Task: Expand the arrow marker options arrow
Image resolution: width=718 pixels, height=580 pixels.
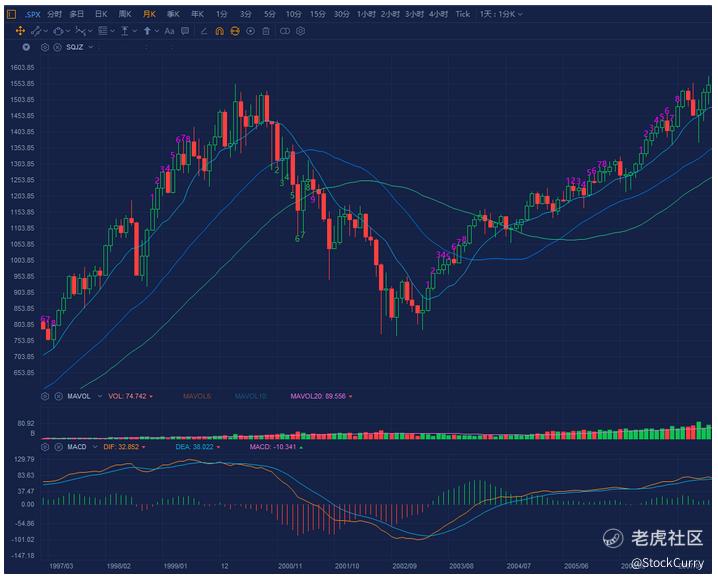Action: click(x=157, y=31)
